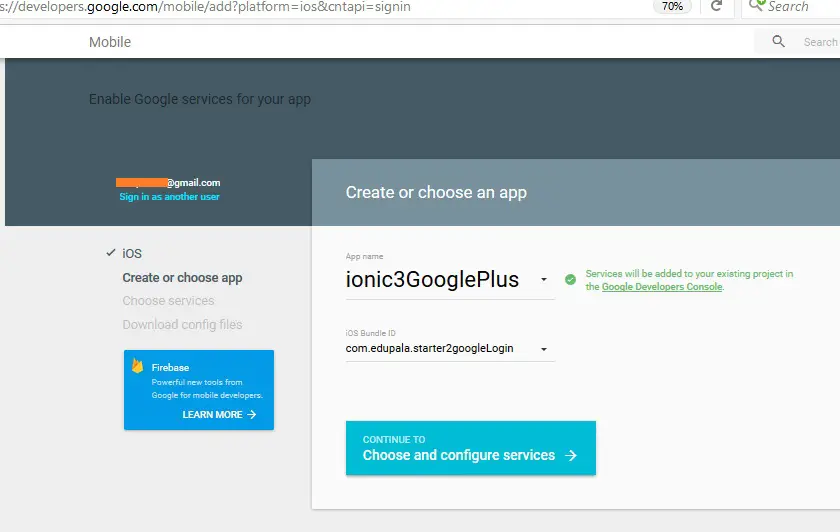The height and width of the screenshot is (532, 840).
Task: Click Sign in as another user link
Action: 169,197
